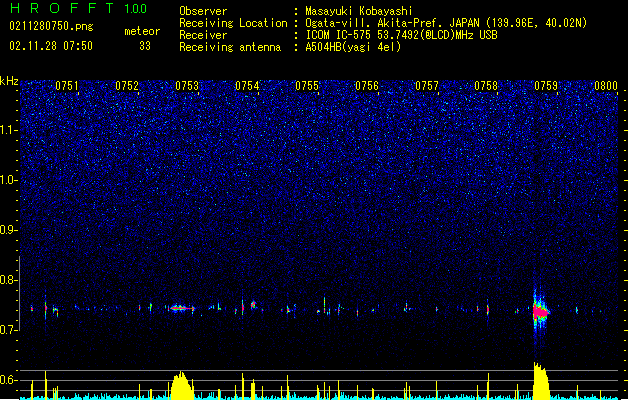
Task: Select the observer name Masayuki Kobayashi
Action: 359,11
